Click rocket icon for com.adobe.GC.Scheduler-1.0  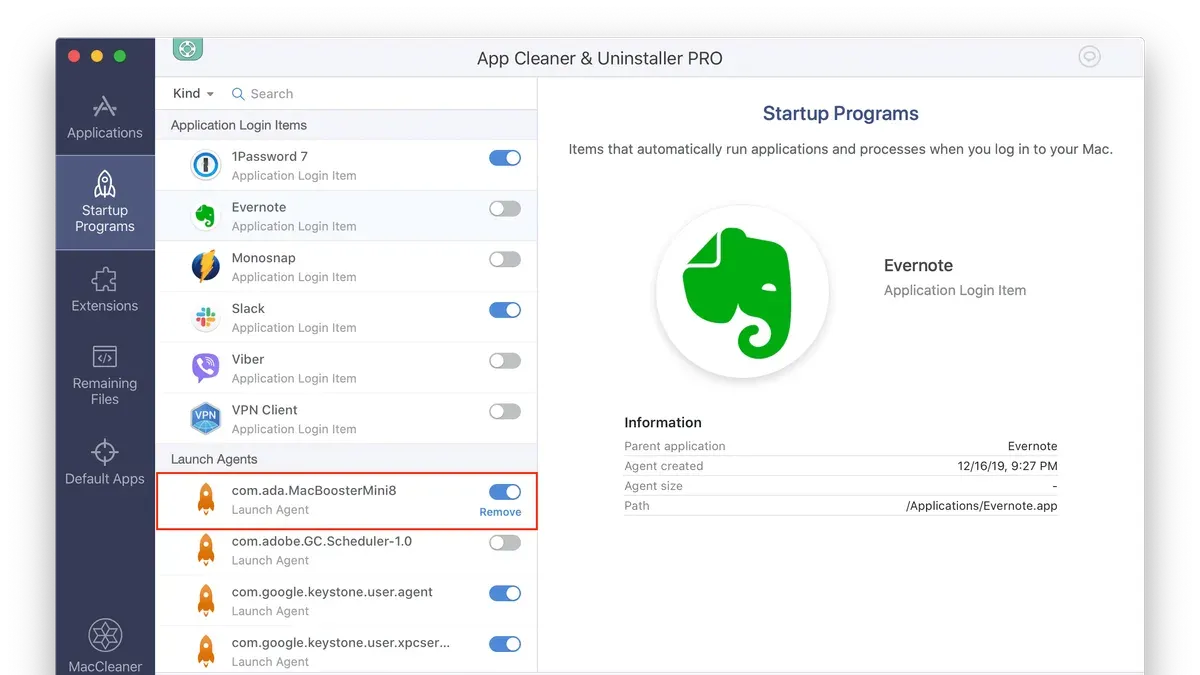coord(206,550)
